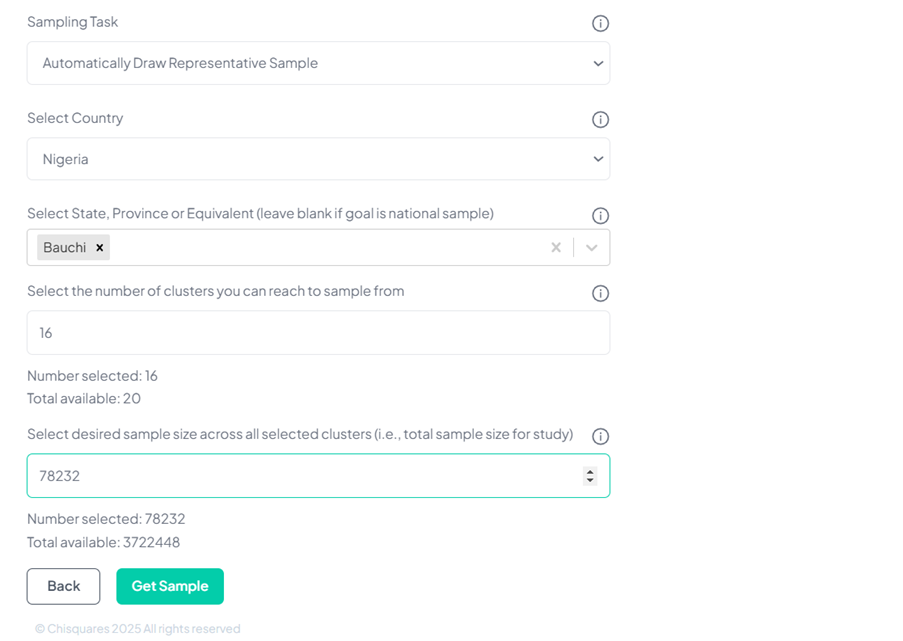Click the Back button
The height and width of the screenshot is (641, 903).
(x=63, y=586)
